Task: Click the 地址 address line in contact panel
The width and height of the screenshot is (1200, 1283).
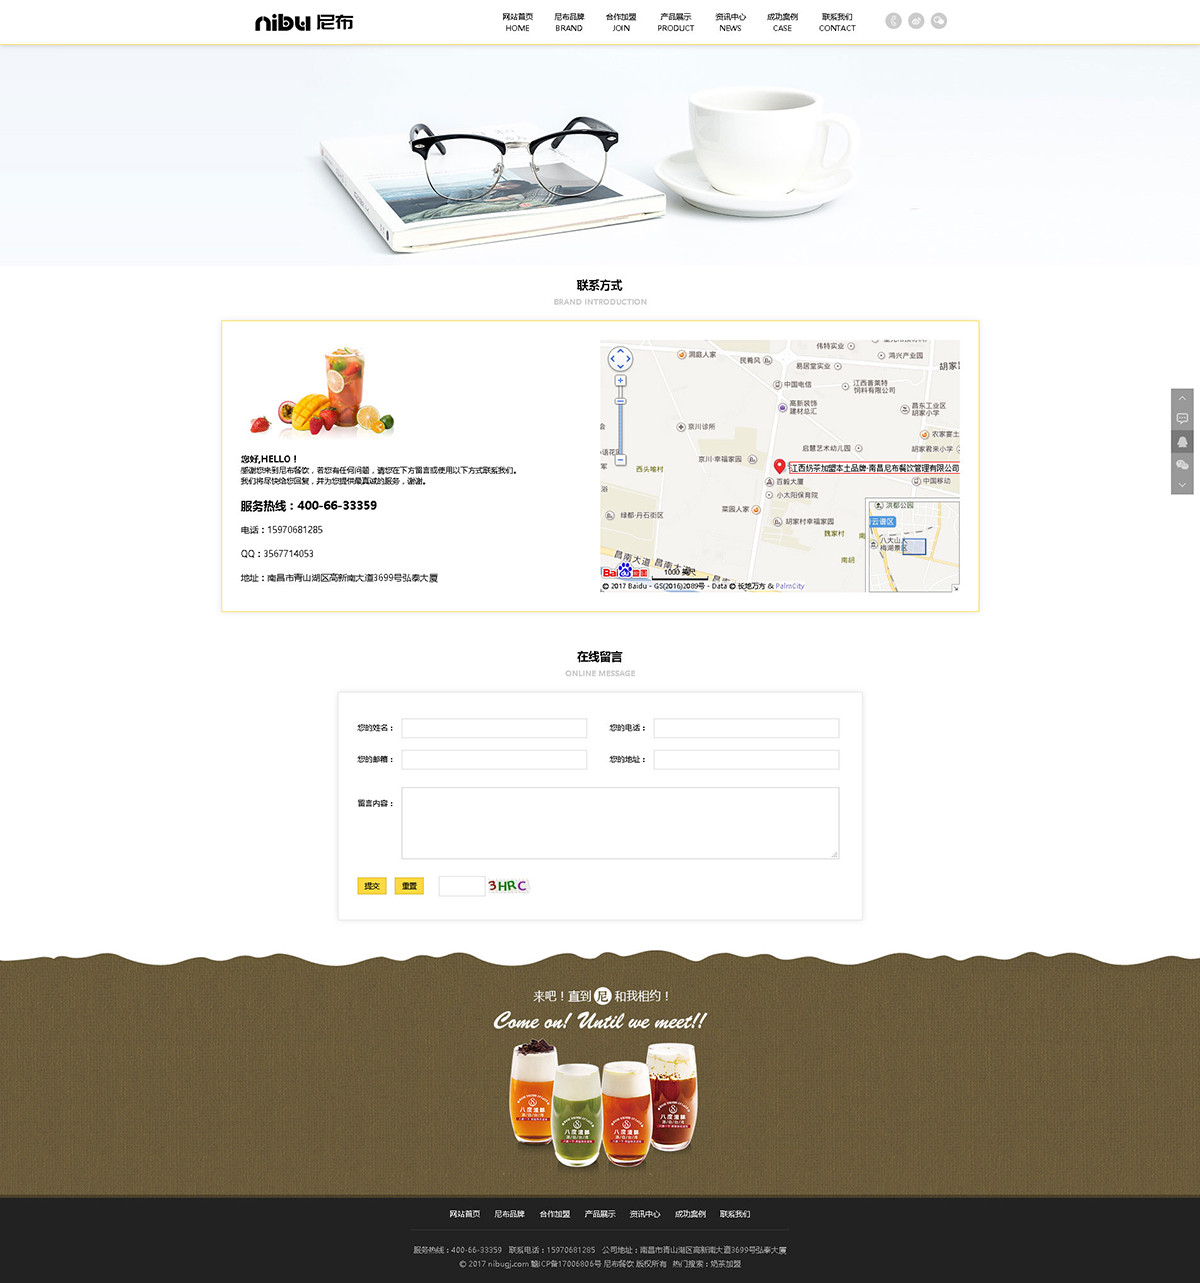Action: pos(339,578)
